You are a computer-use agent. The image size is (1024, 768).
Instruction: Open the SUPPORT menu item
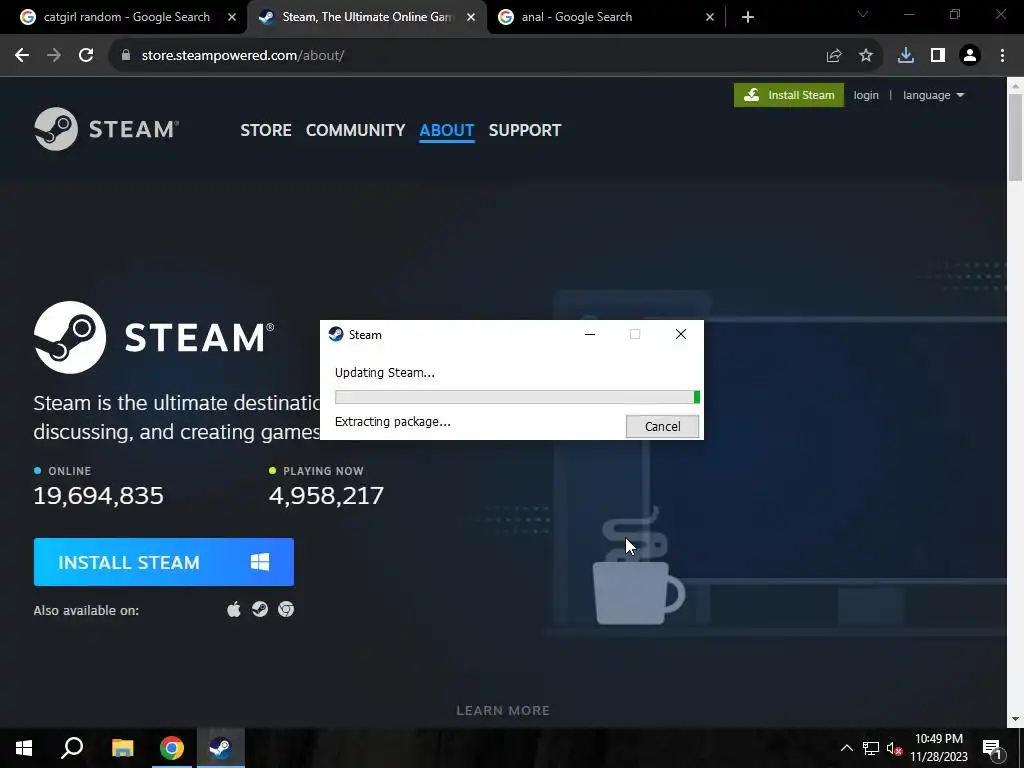coord(524,130)
